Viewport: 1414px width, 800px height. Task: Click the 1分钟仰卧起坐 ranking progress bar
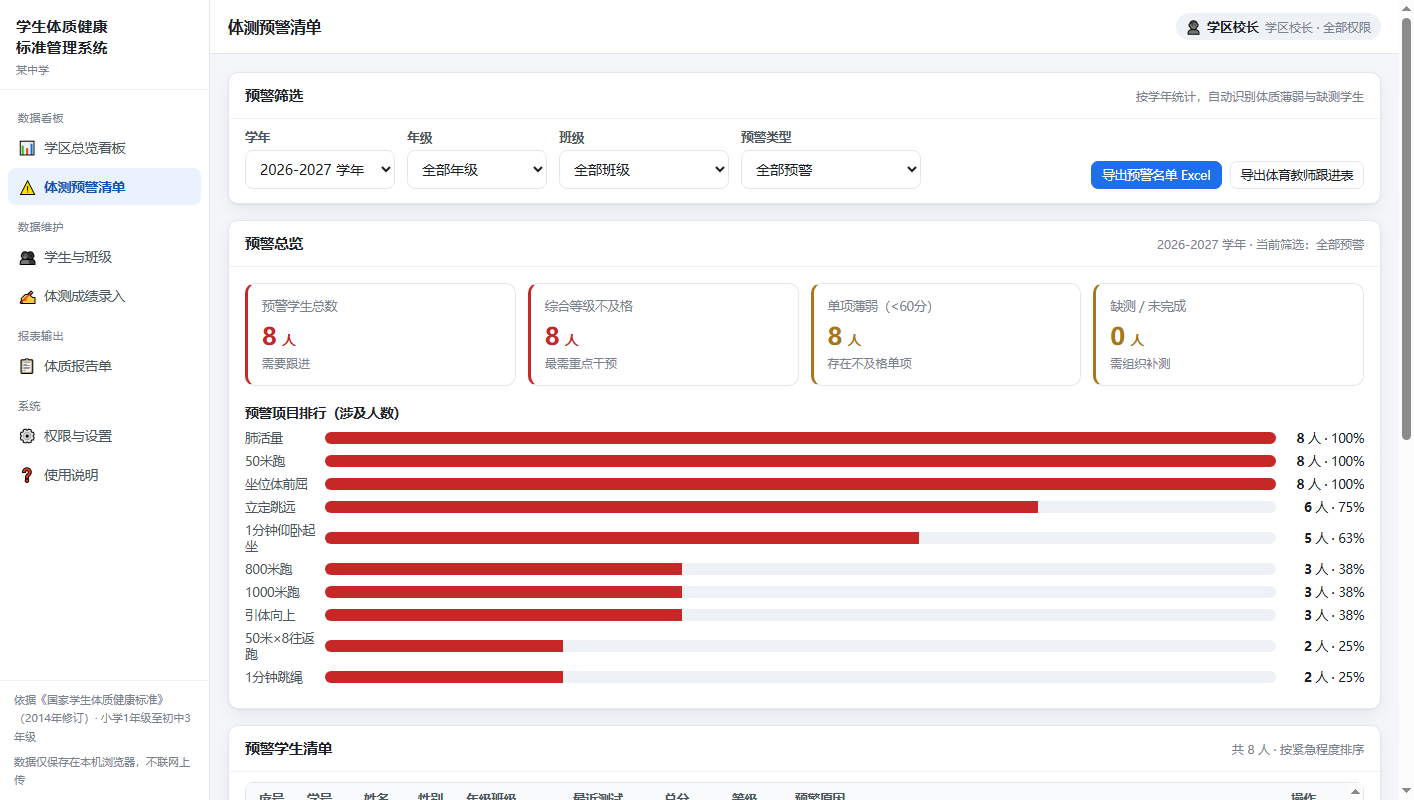800,538
